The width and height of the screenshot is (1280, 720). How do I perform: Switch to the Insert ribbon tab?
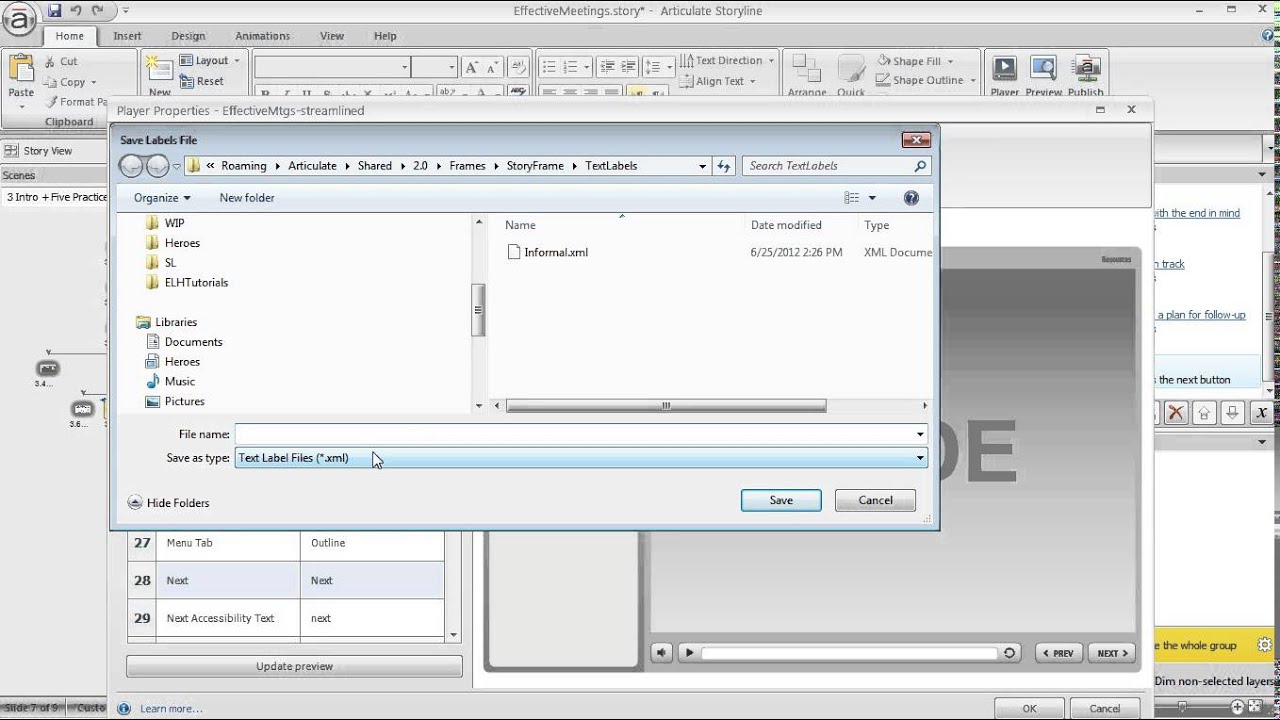click(127, 36)
